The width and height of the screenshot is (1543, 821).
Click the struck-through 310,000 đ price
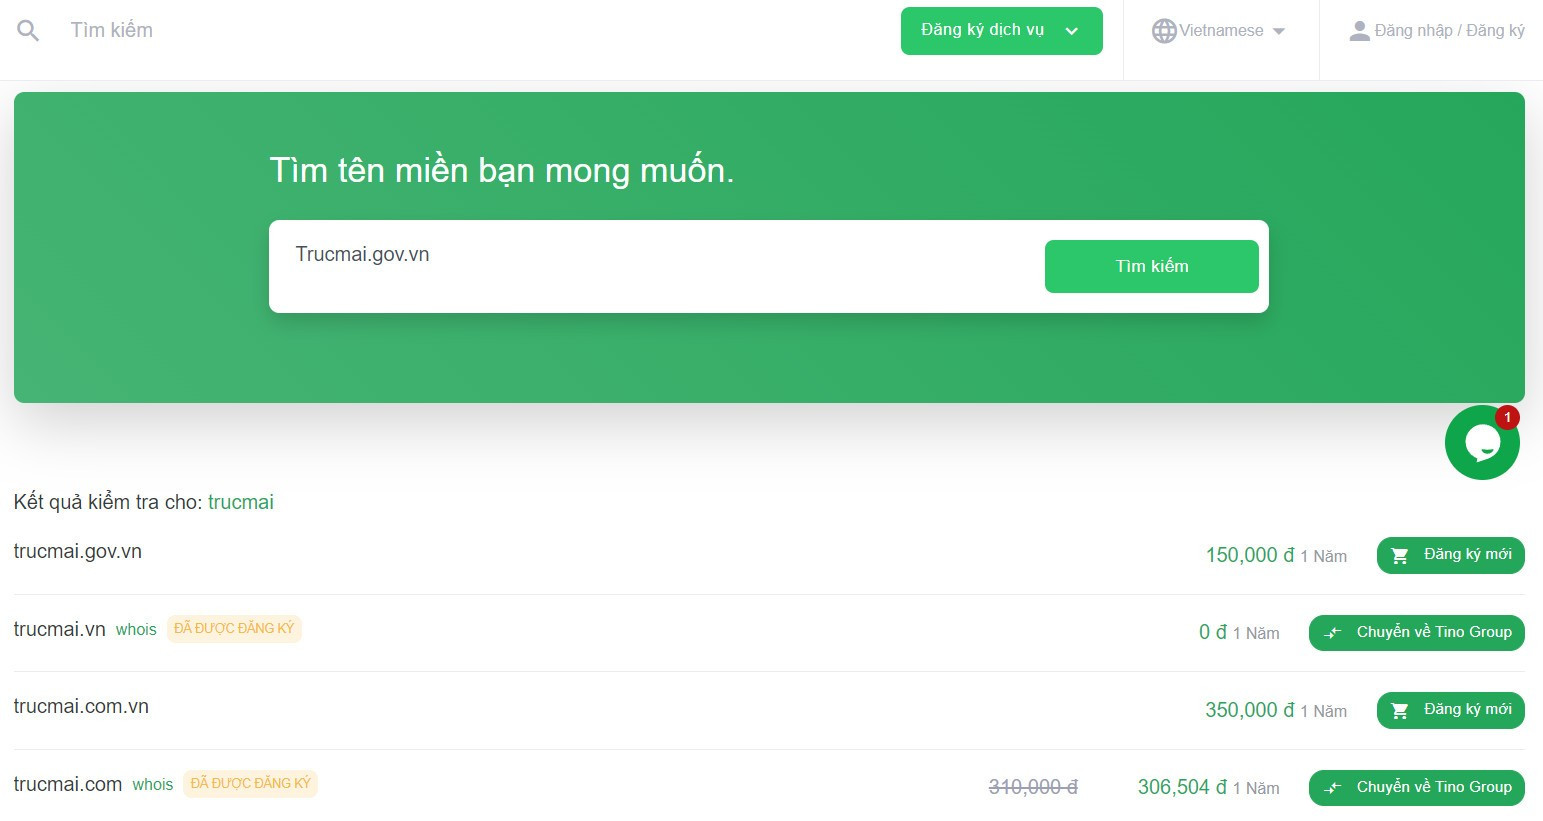click(1033, 787)
